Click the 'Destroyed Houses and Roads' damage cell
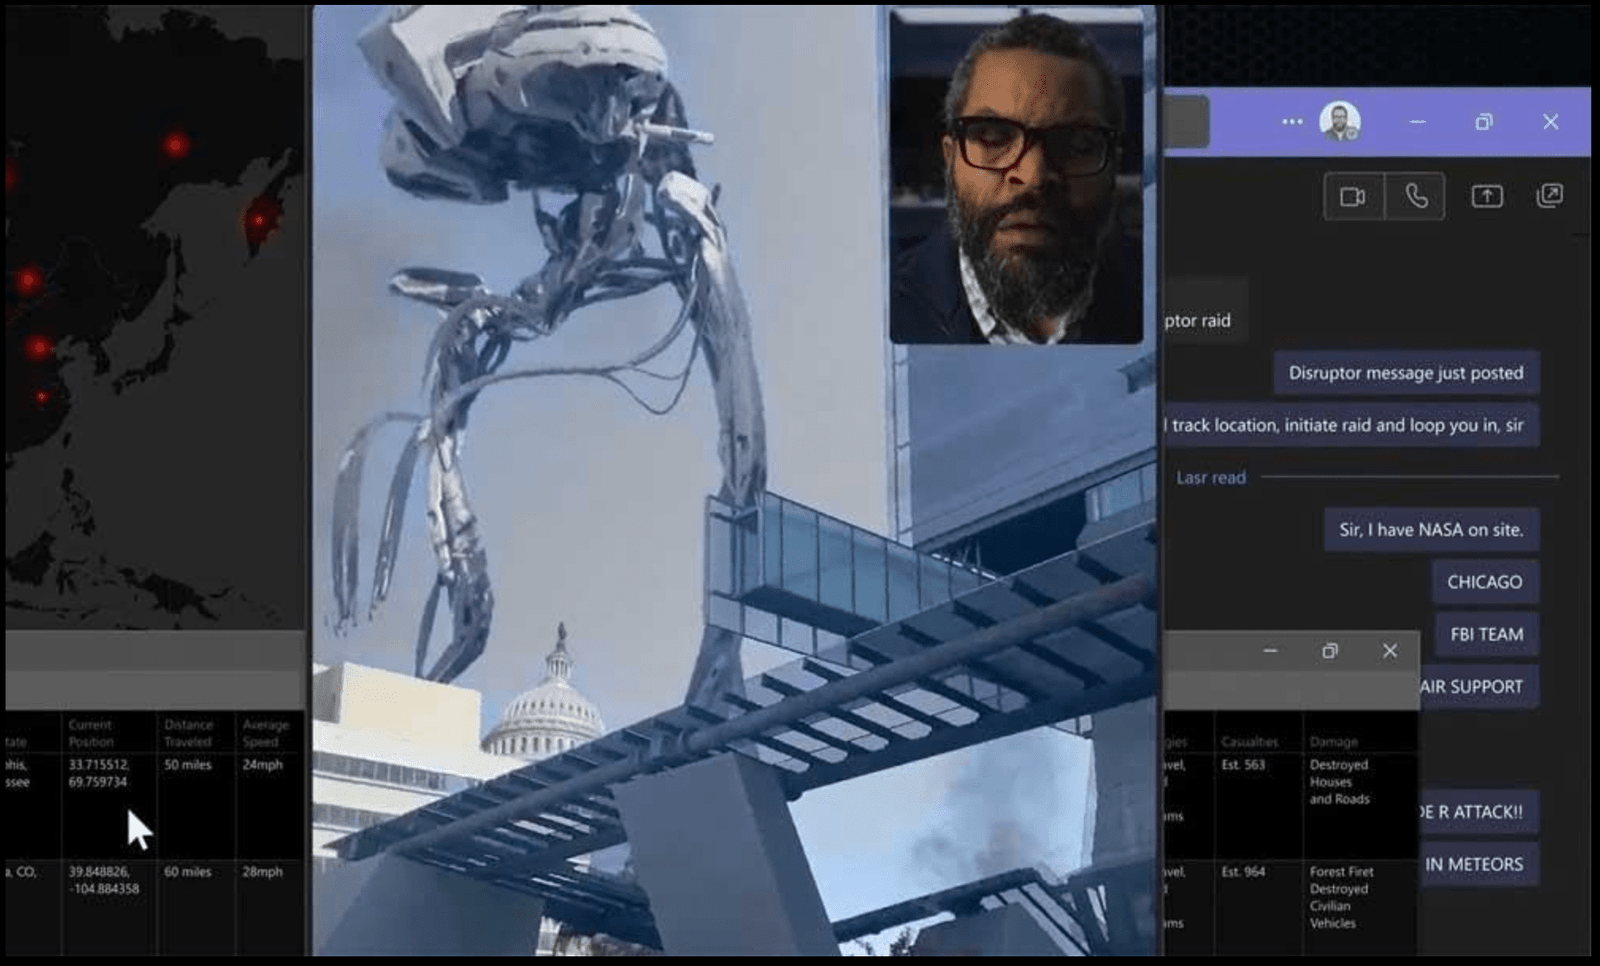 1340,782
